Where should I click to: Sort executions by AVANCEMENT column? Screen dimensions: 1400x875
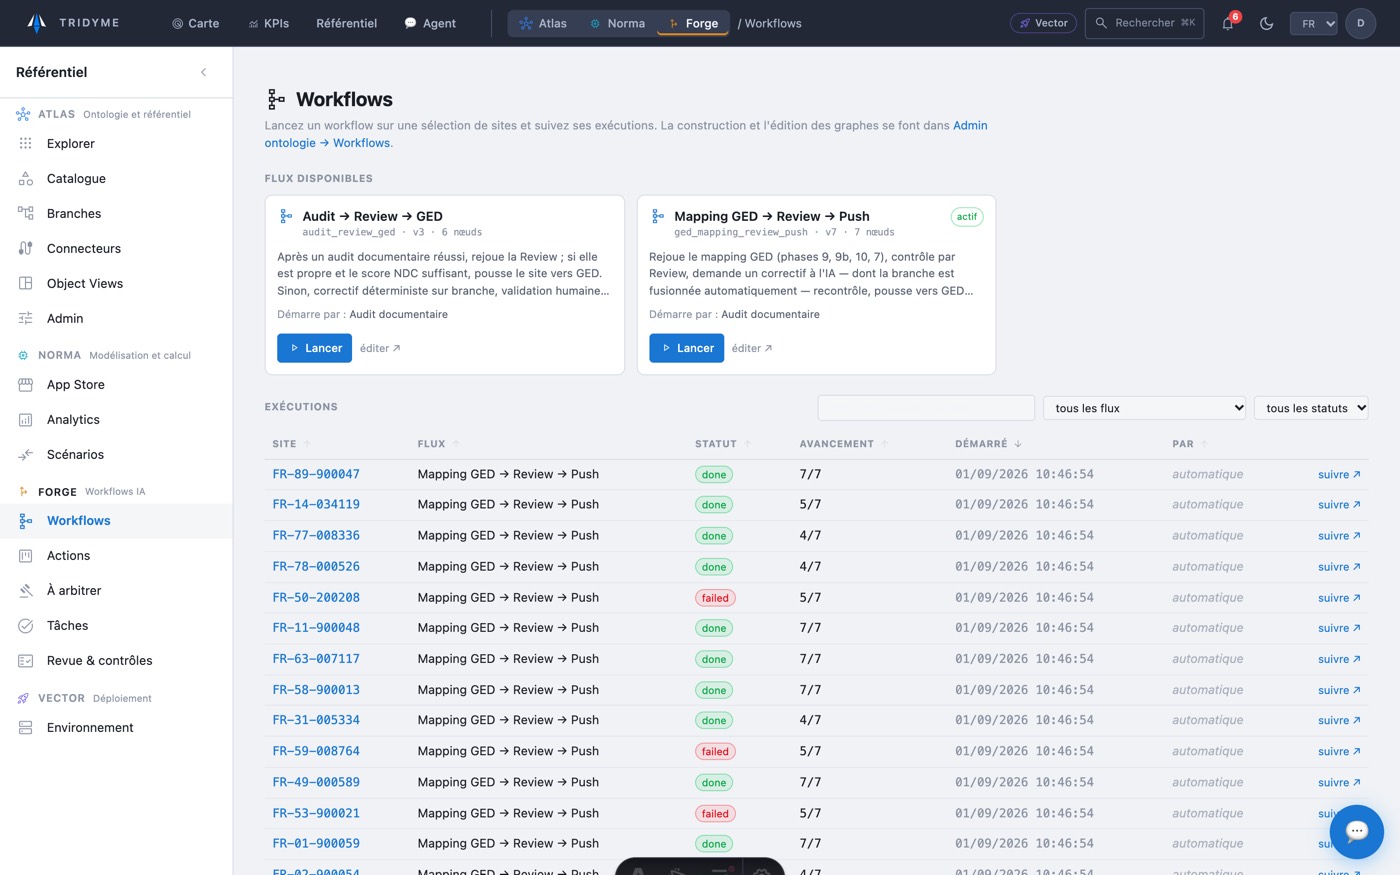[x=844, y=444]
